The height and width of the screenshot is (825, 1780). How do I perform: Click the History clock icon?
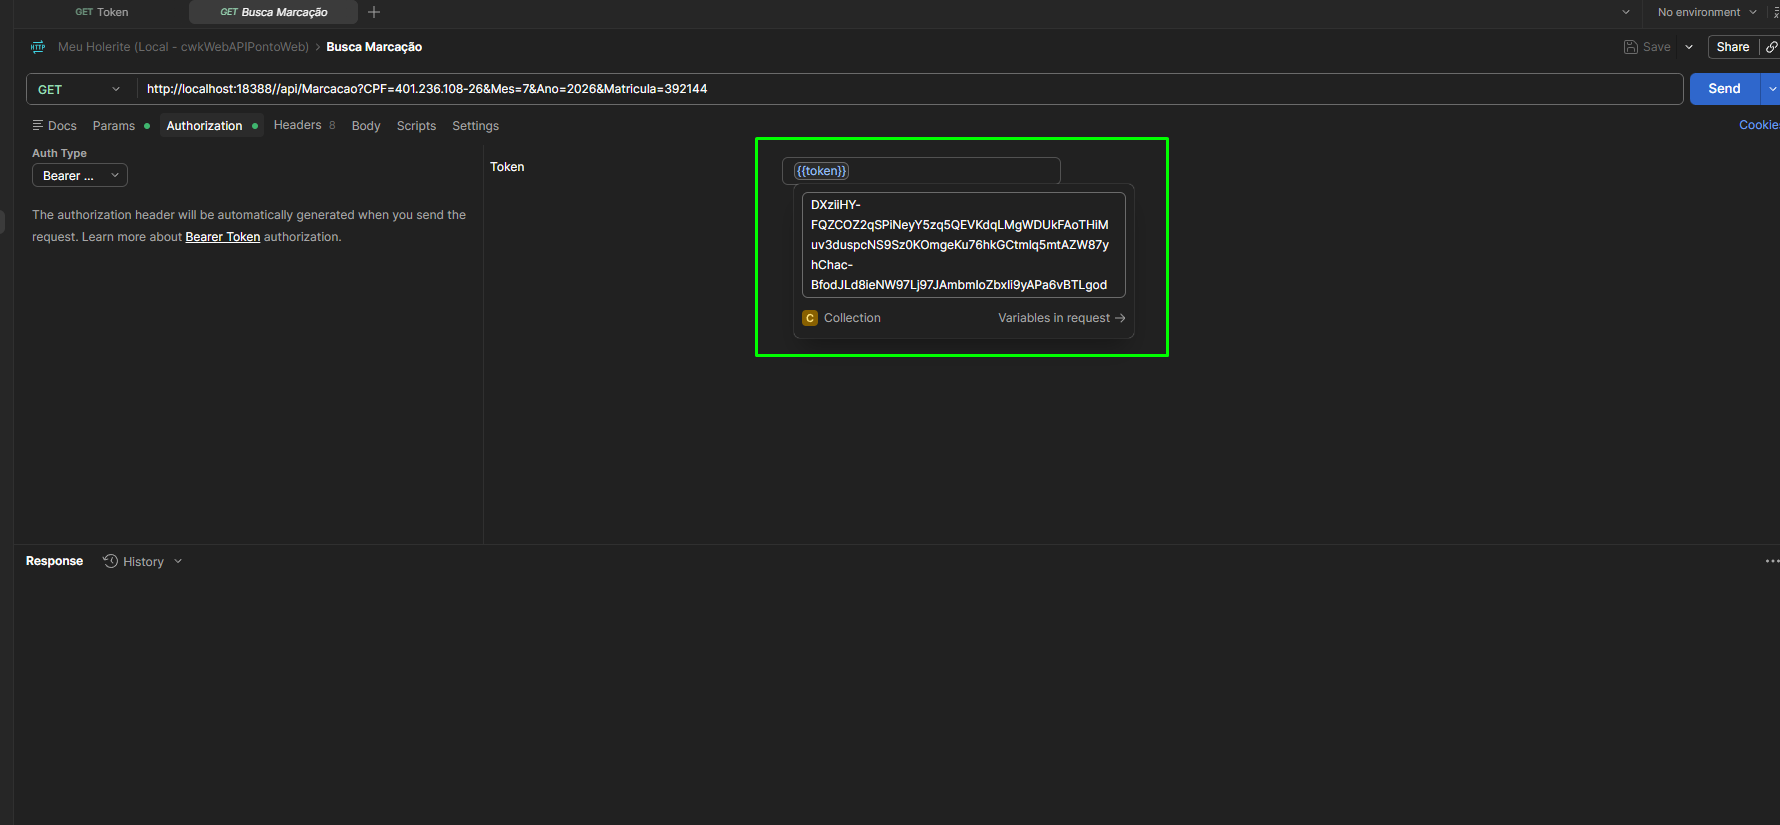[x=111, y=561]
